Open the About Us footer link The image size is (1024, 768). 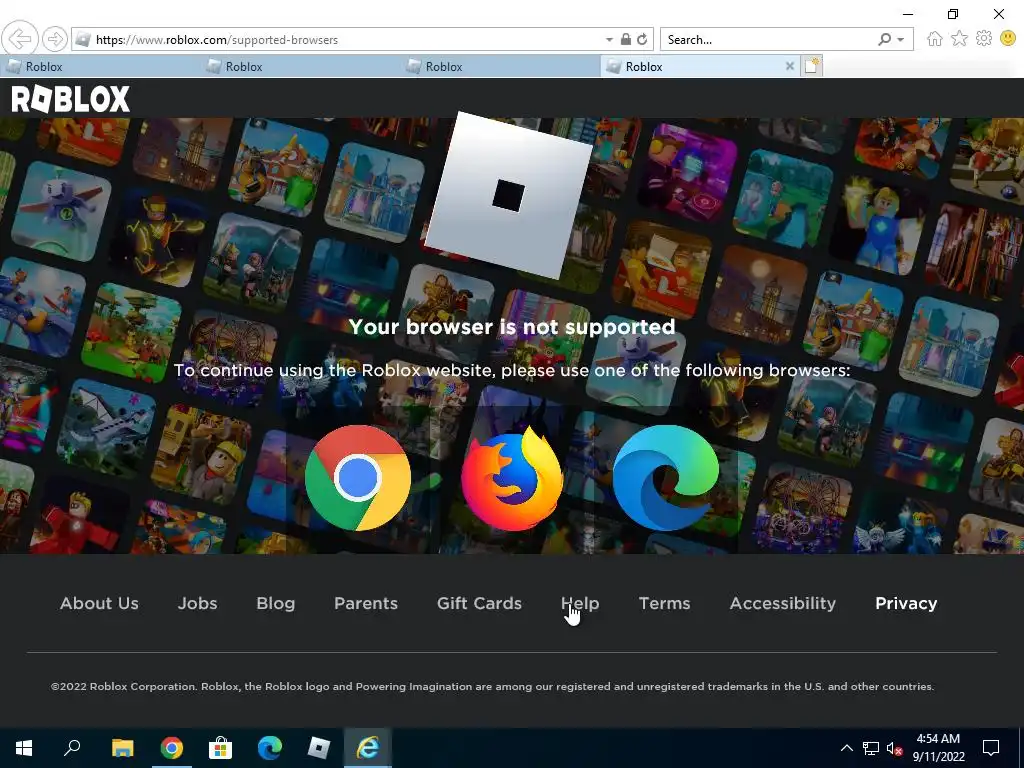[99, 603]
